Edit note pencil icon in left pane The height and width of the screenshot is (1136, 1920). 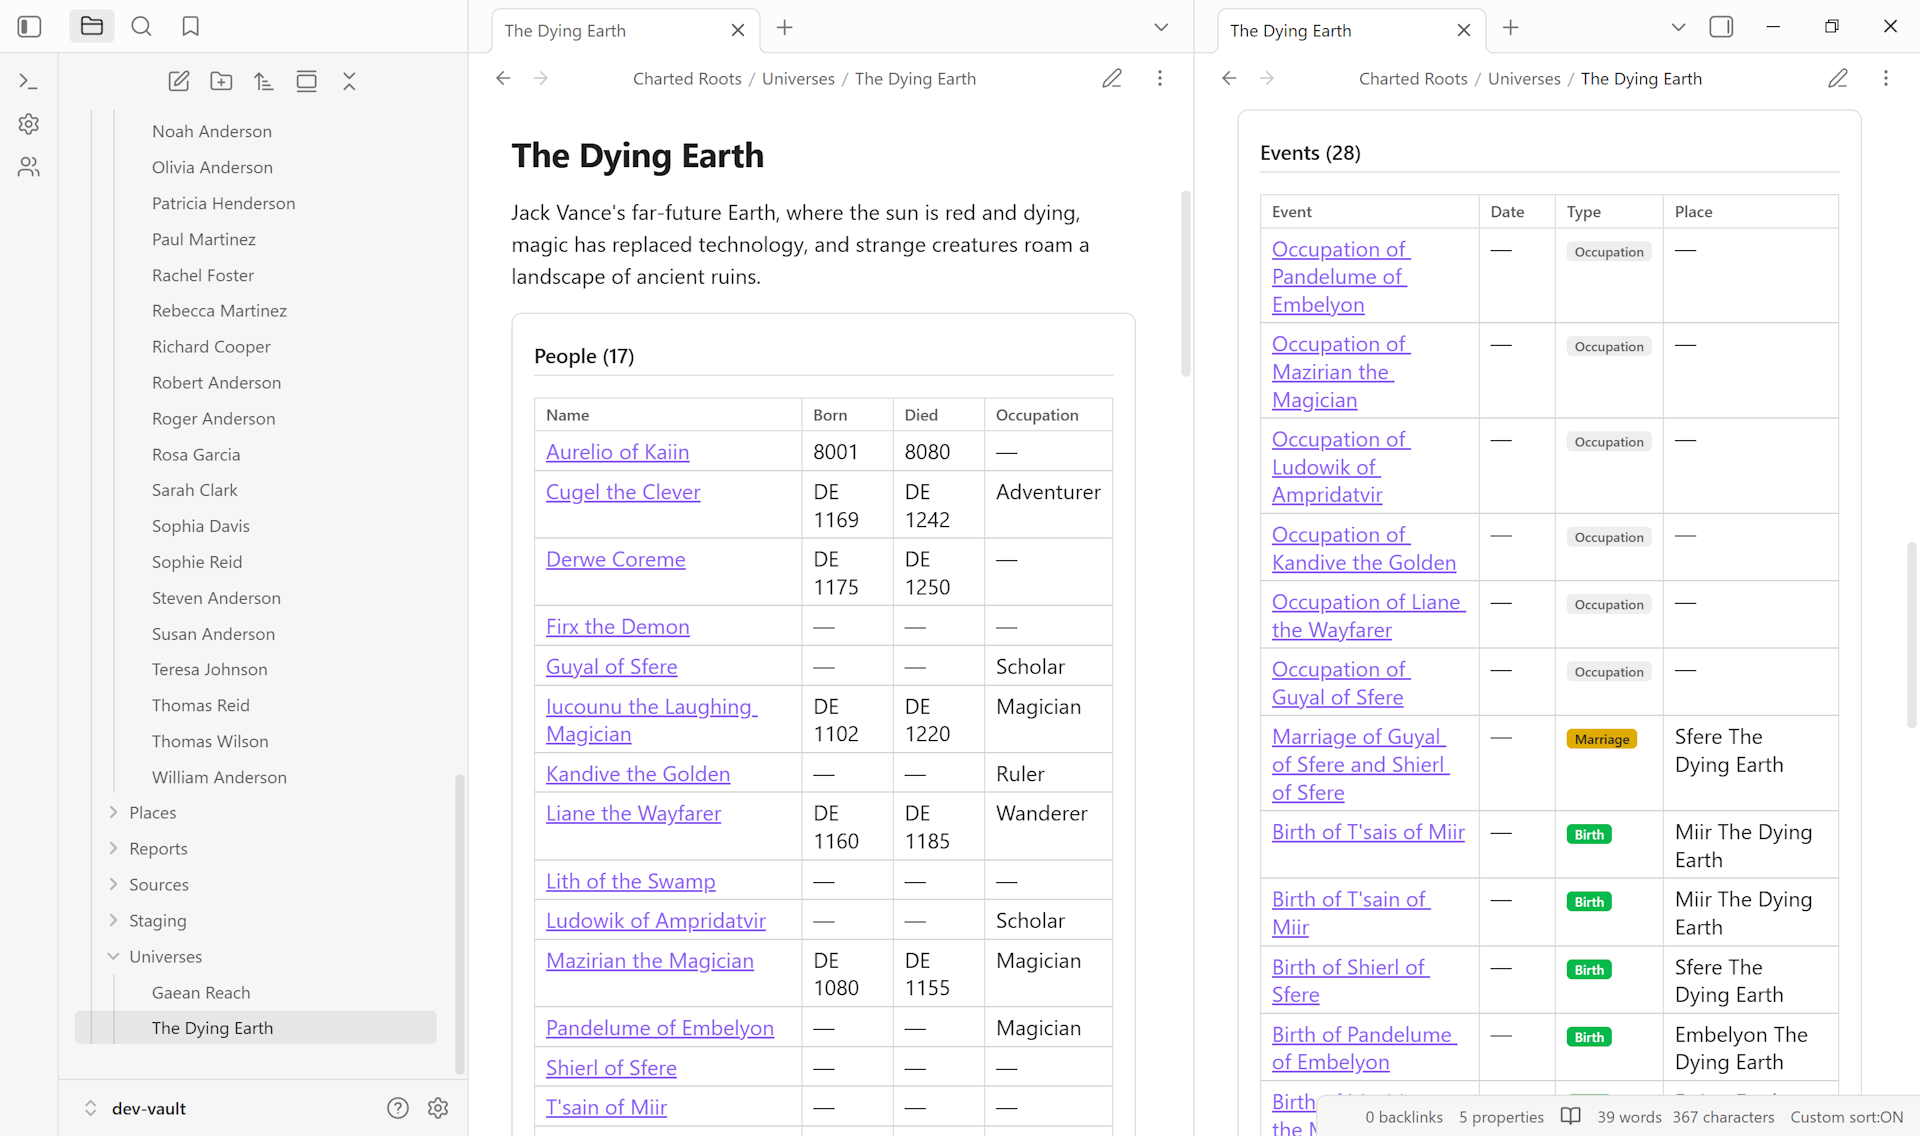click(1112, 78)
